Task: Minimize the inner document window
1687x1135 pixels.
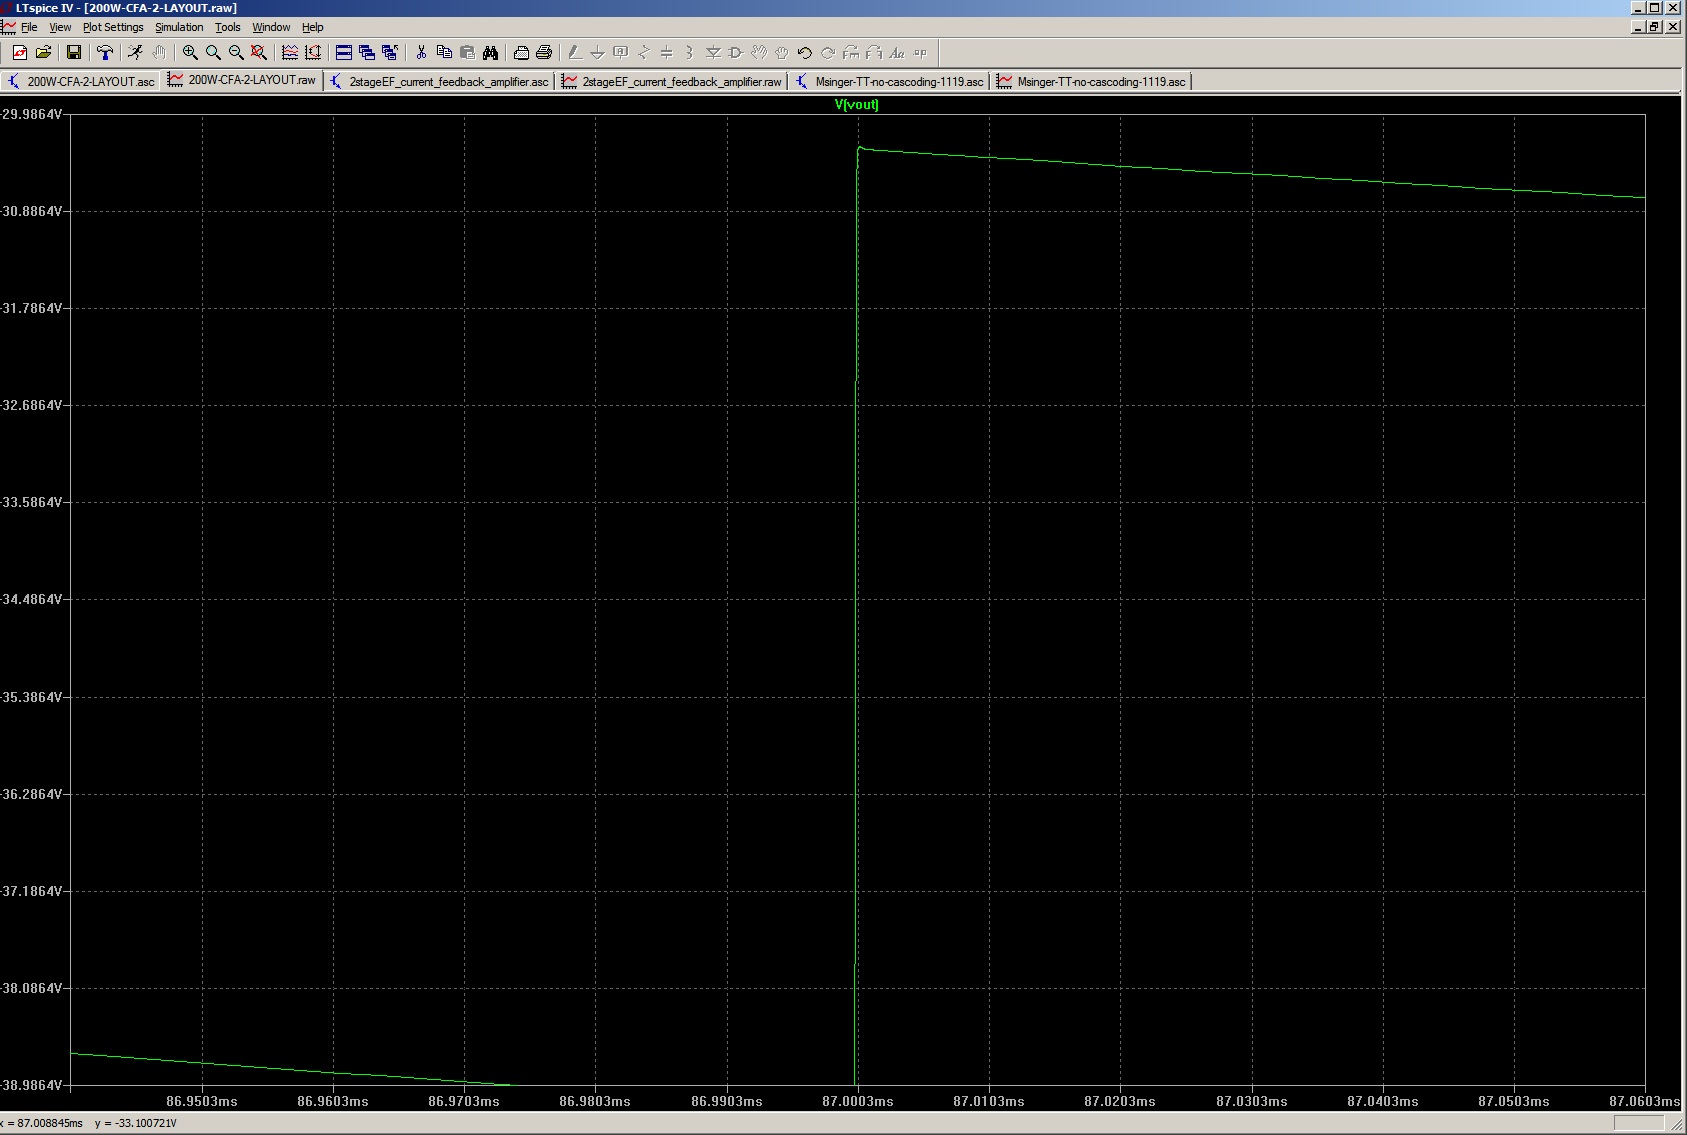Action: [x=1638, y=27]
